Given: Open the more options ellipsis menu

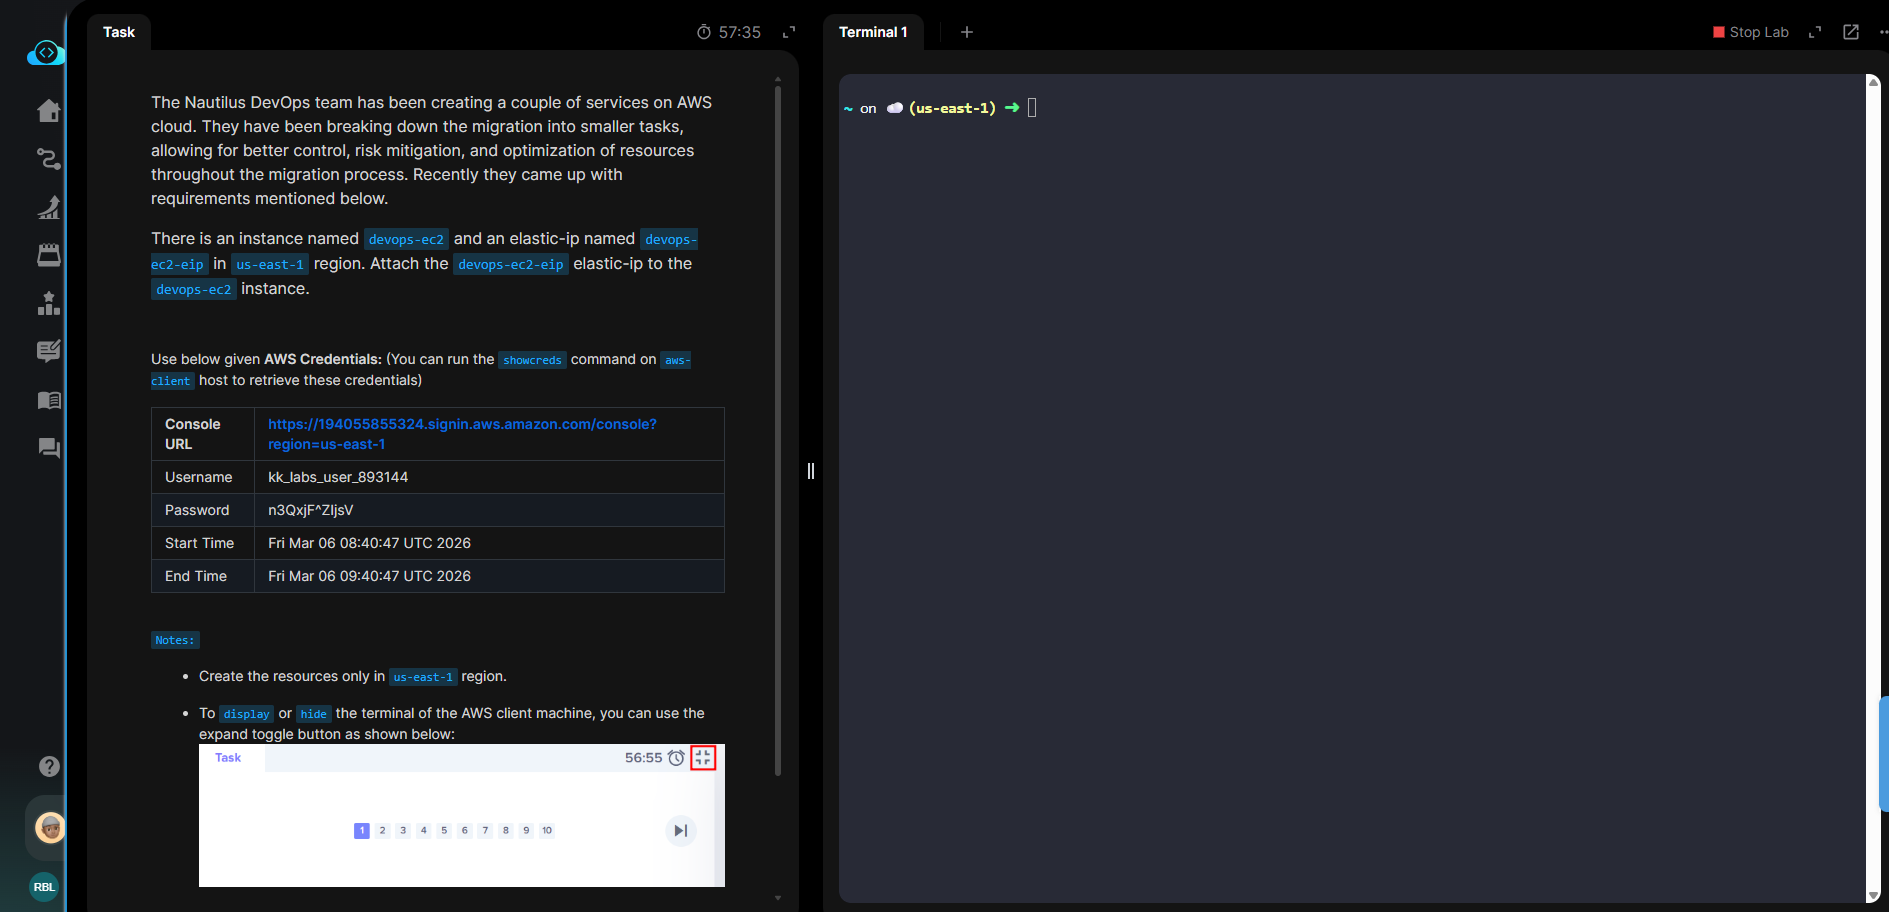Looking at the screenshot, I should click(x=1883, y=32).
